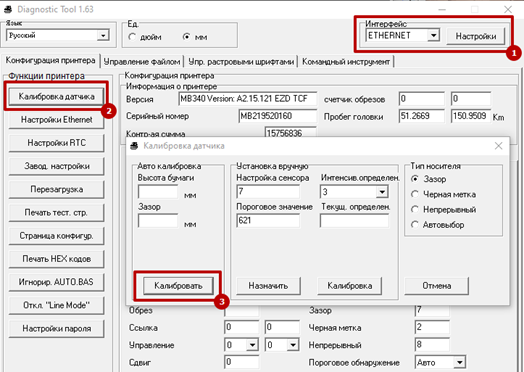
Task: Click Завод. настройки button
Action: (56, 166)
